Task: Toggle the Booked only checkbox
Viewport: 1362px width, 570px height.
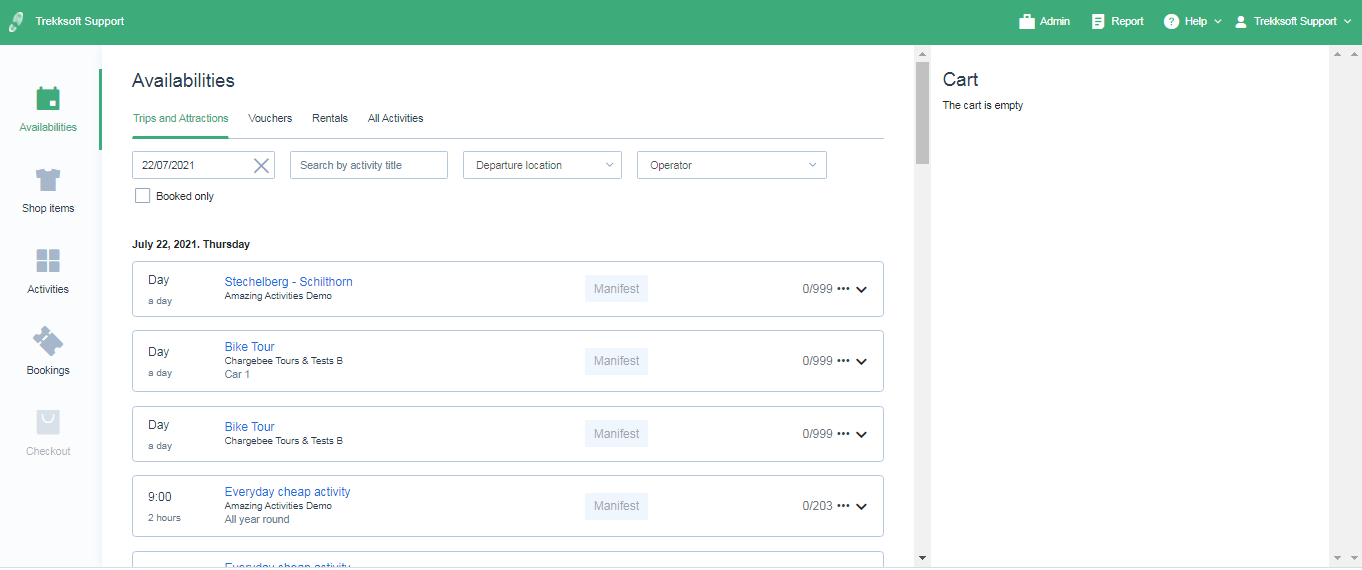Action: coord(143,196)
